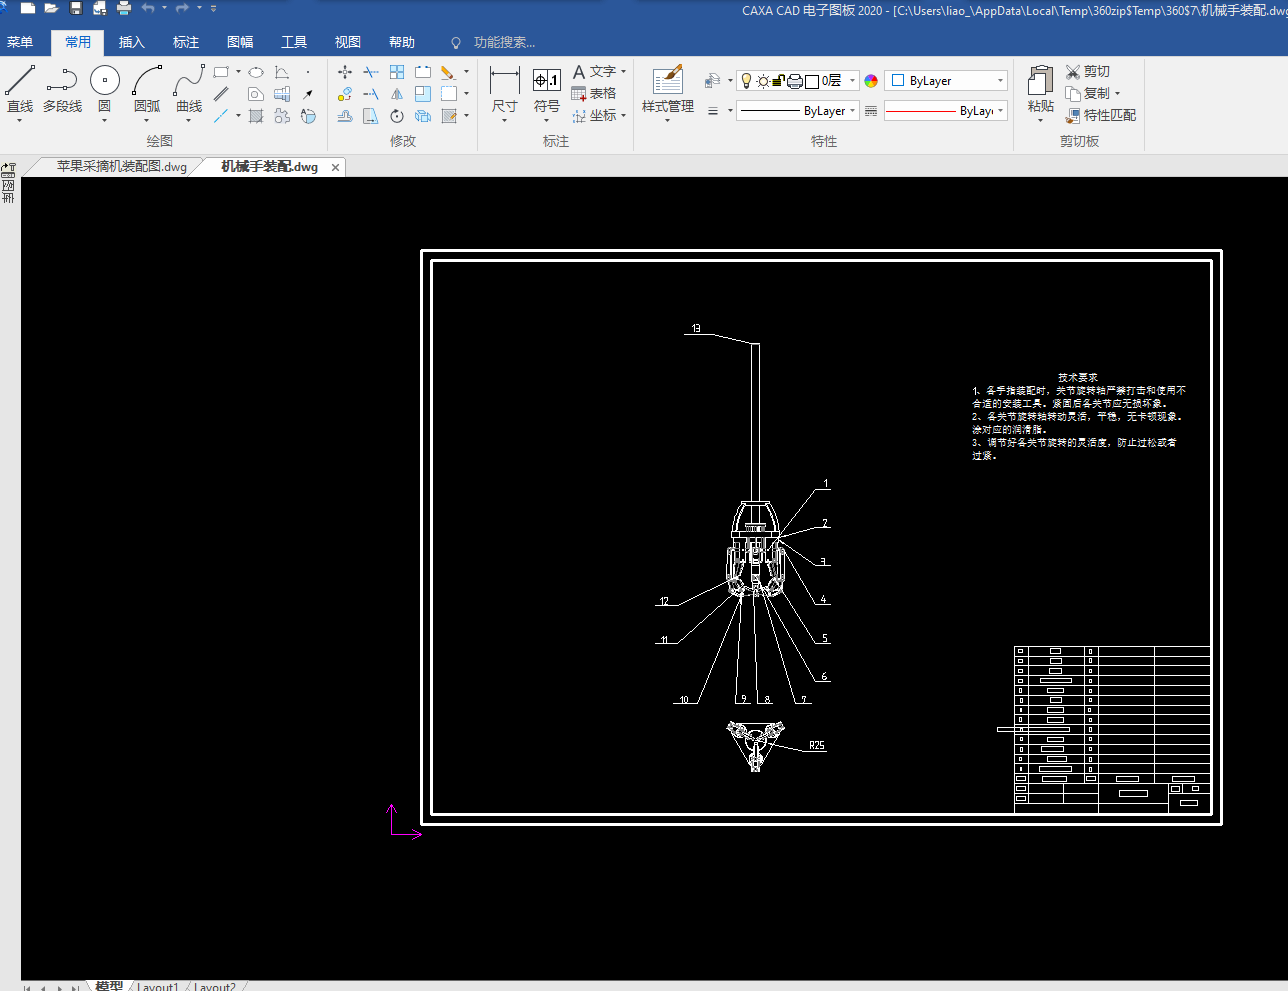This screenshot has height=991, width=1288.
Task: Switch to the 图幅 ribbon tab
Action: pyautogui.click(x=240, y=42)
